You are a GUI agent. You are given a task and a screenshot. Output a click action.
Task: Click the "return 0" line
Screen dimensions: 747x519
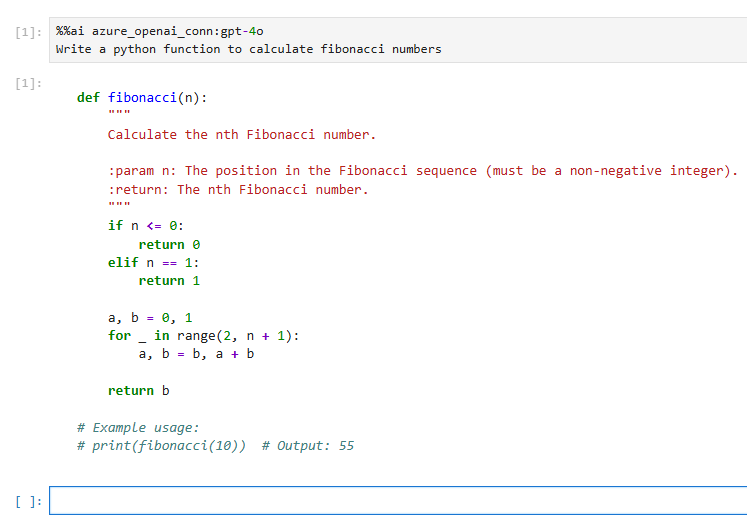click(169, 244)
